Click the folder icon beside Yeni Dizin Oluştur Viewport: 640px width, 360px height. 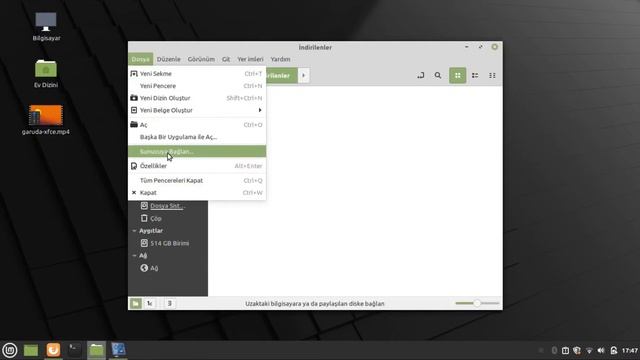(x=134, y=98)
